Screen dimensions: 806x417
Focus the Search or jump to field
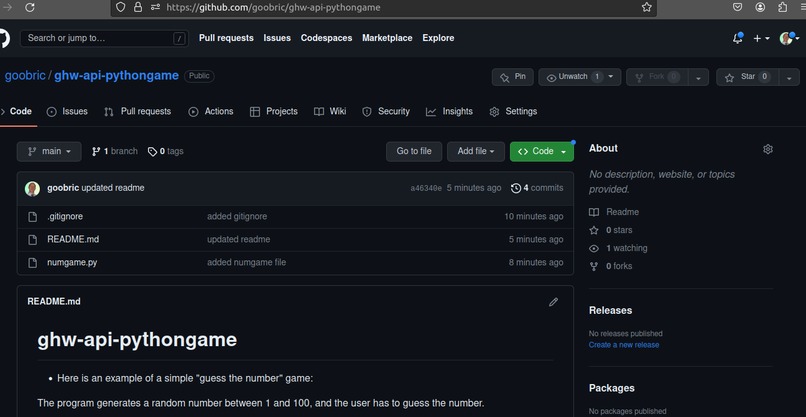[104, 38]
